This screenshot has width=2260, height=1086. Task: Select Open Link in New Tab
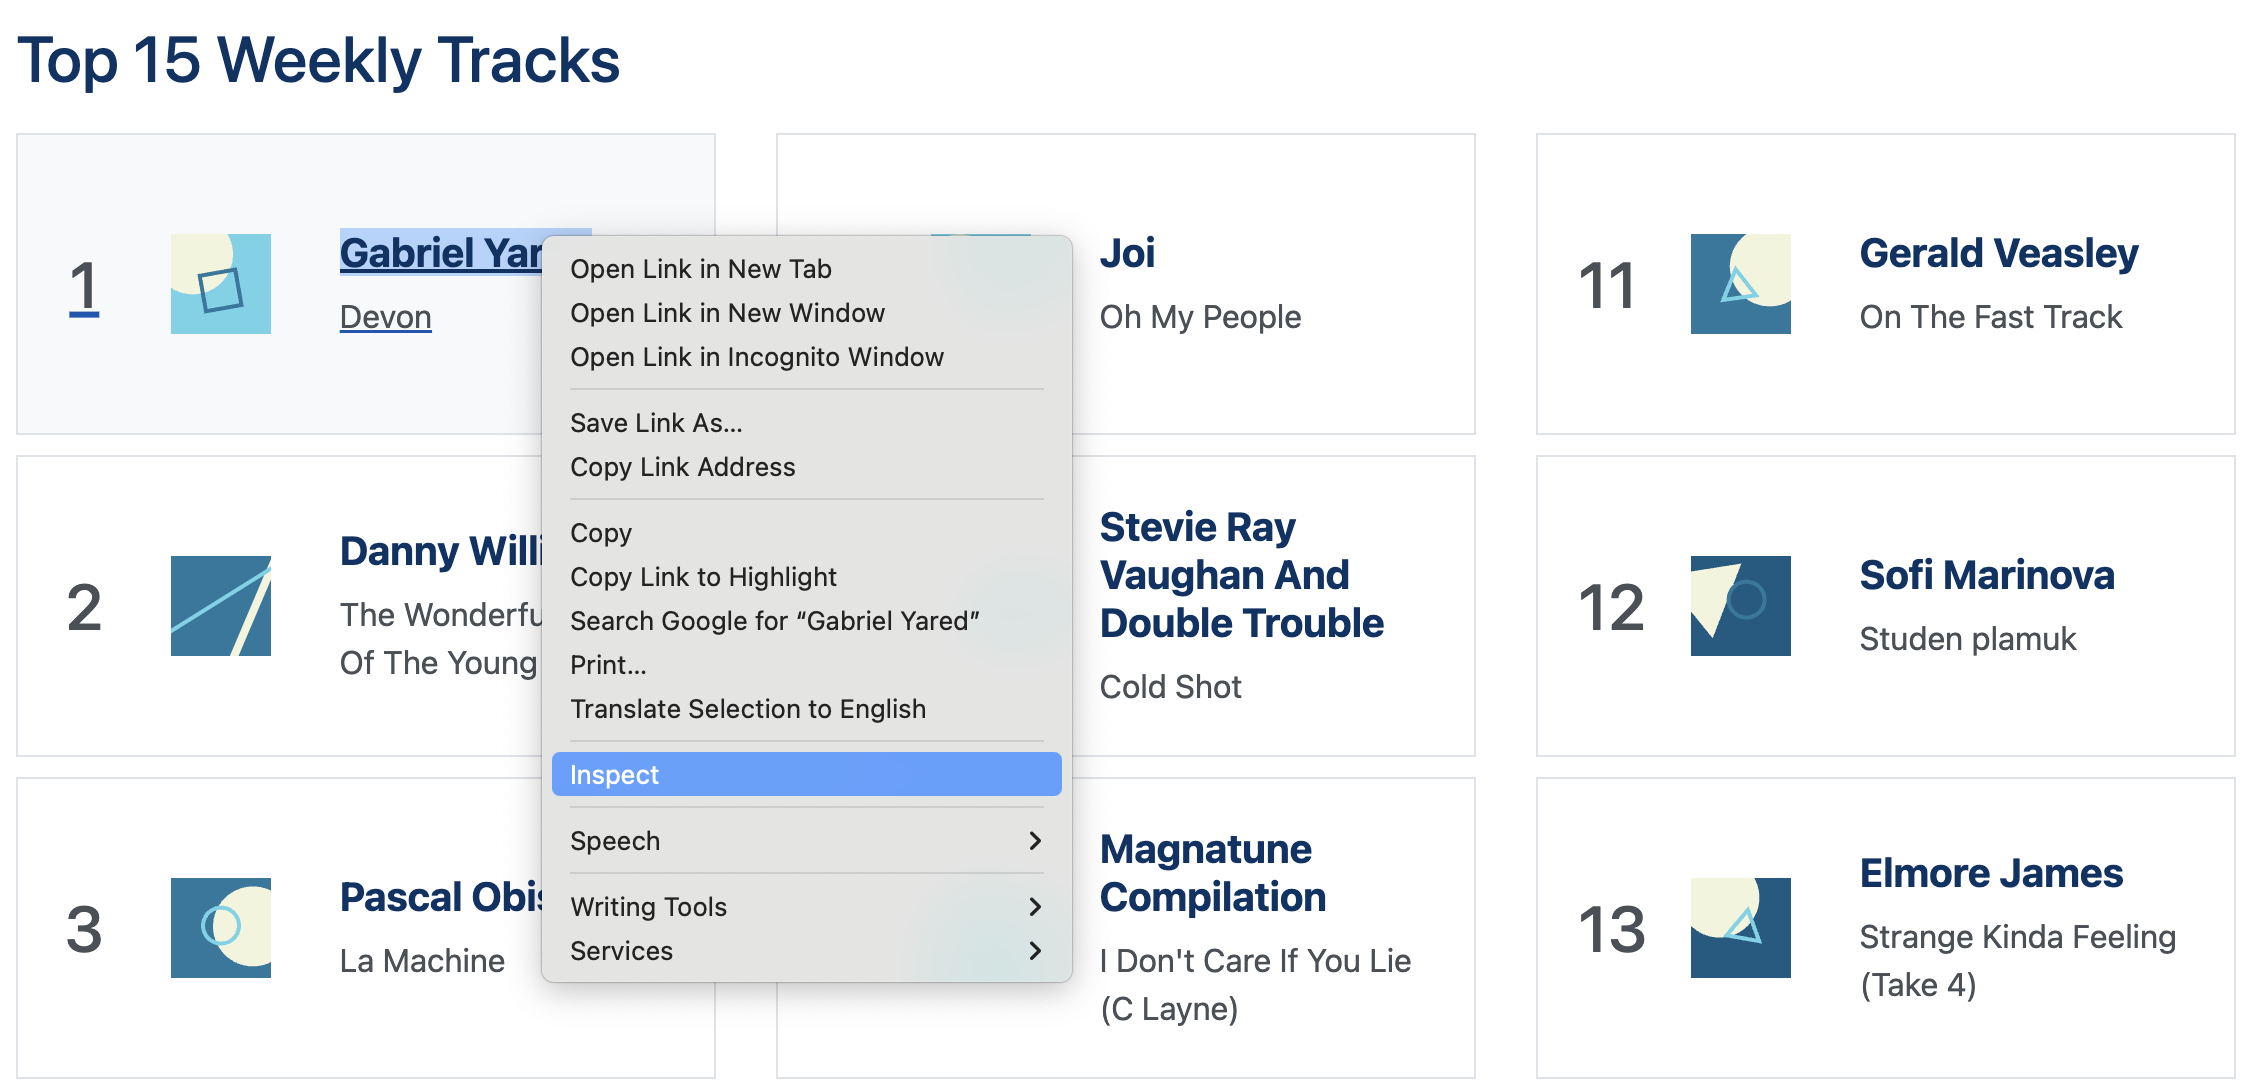(806, 269)
